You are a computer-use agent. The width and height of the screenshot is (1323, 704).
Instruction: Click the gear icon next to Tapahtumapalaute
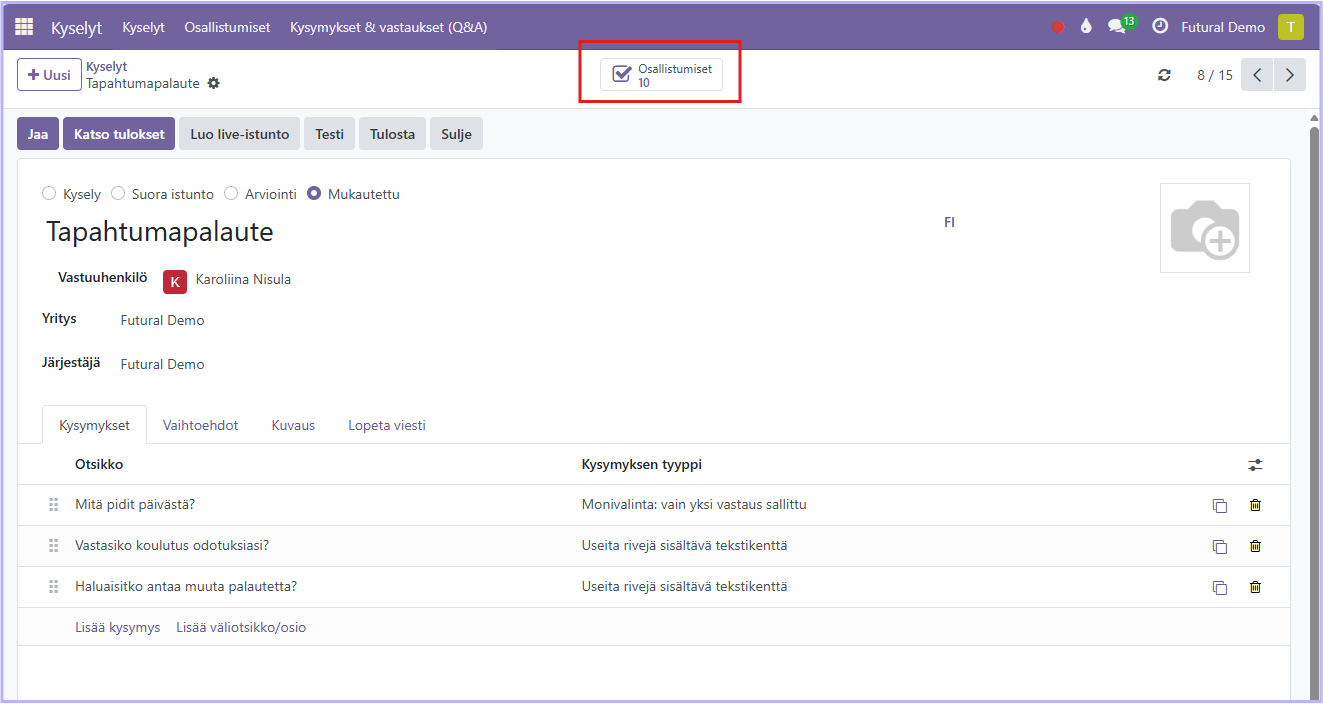click(213, 83)
